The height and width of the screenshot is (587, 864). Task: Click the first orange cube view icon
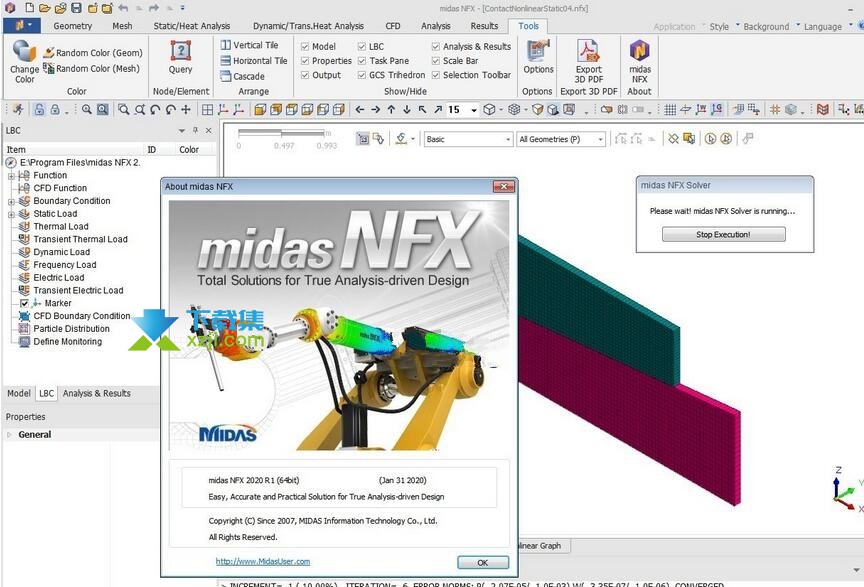click(260, 110)
